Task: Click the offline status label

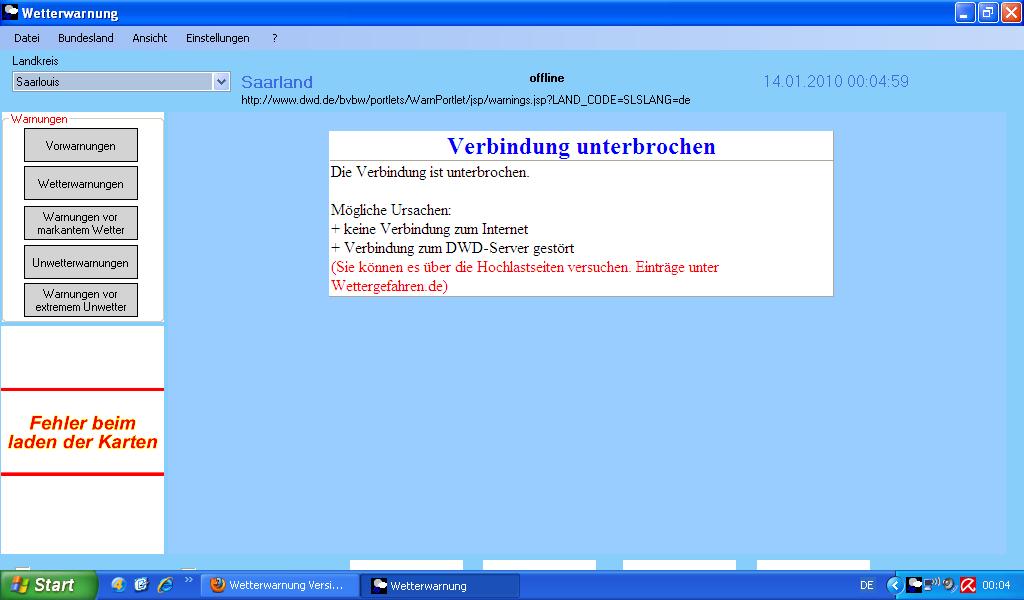Action: pyautogui.click(x=547, y=78)
